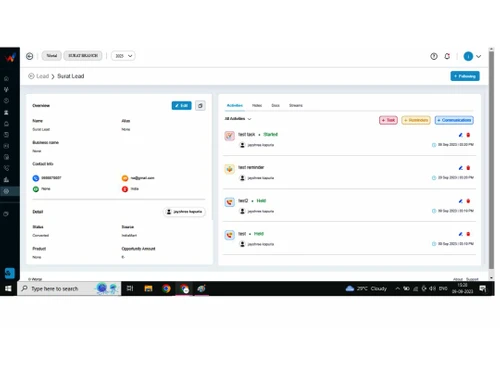This screenshot has height=375, width=500.
Task: Expand the user profile menu chevron
Action: [x=478, y=56]
